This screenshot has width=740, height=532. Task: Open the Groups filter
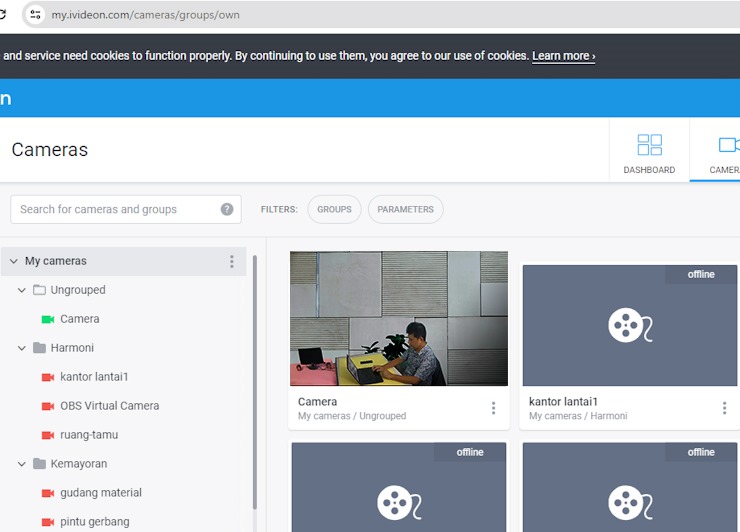(334, 209)
